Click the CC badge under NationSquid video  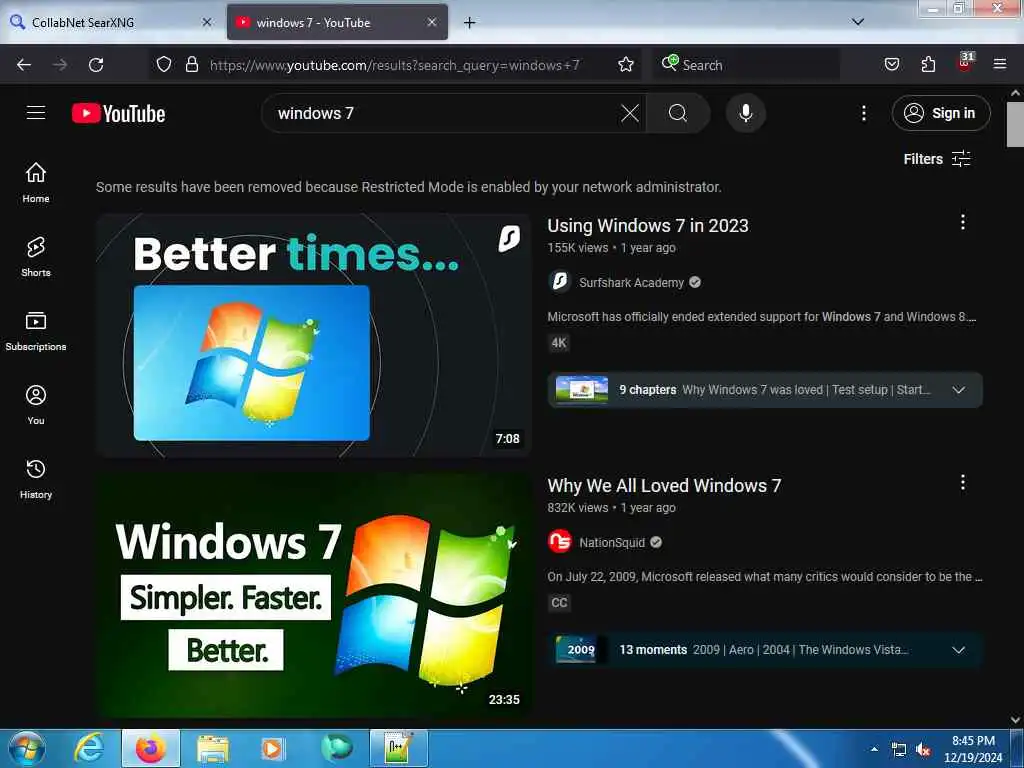point(560,603)
